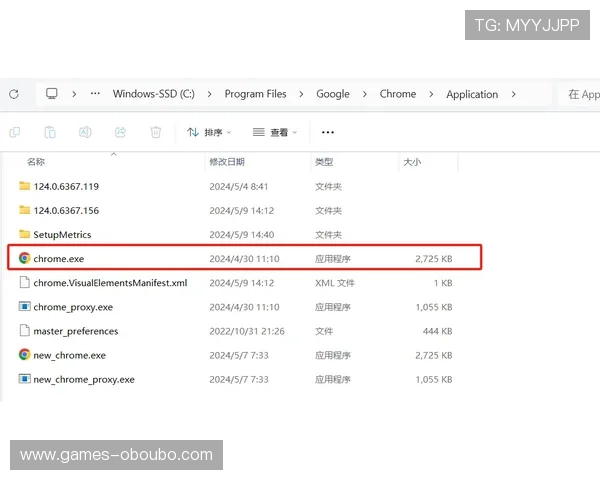Select the chrome_proxy.exe application icon
Image resolution: width=600 pixels, height=480 pixels.
24,307
